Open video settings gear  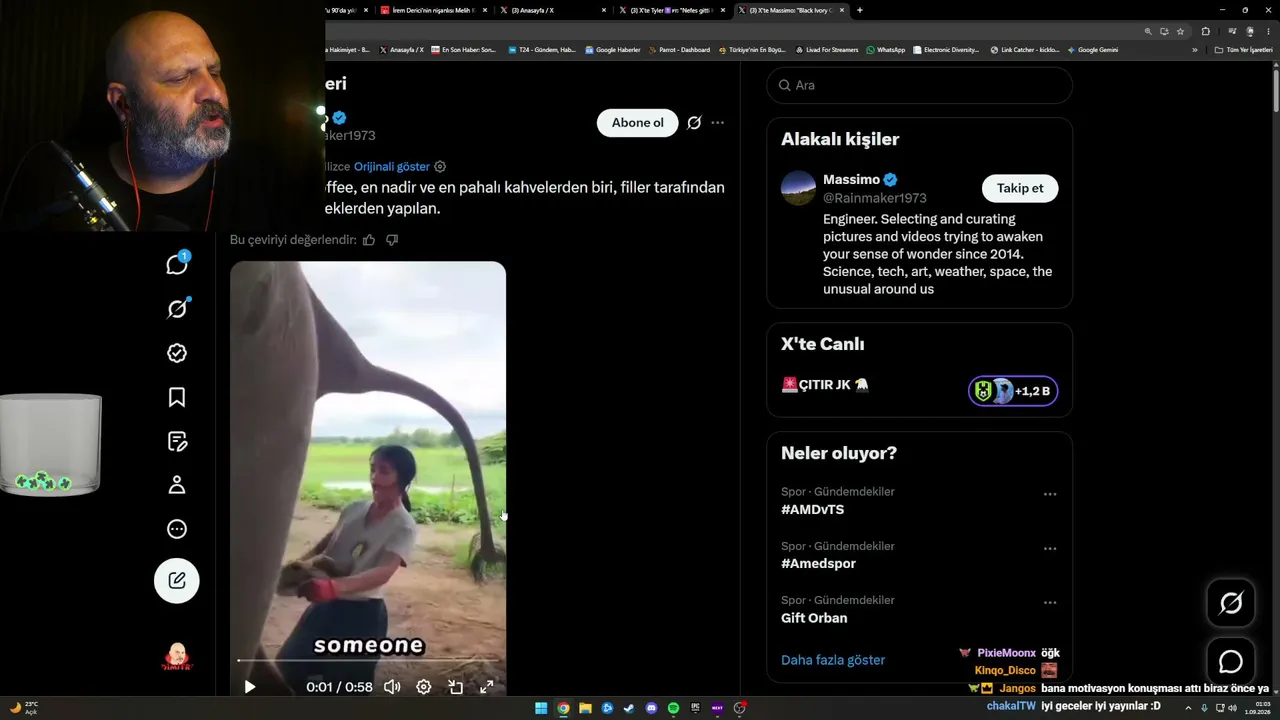point(424,687)
